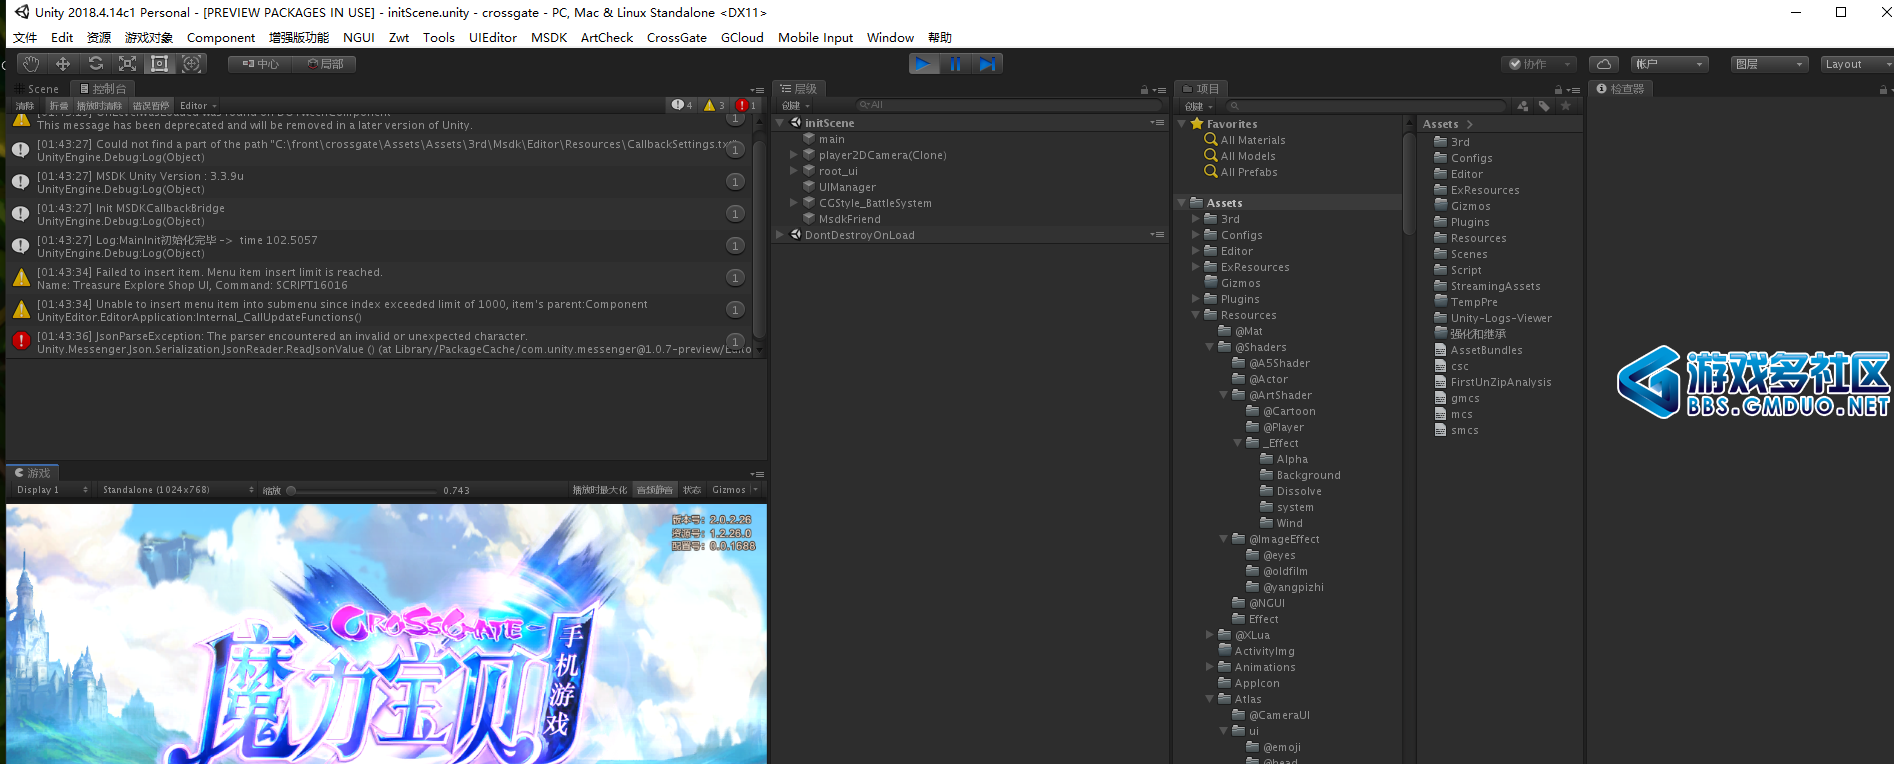Select the 检查器 (Inspector) tab
This screenshot has height=764, width=1894.
pyautogui.click(x=1620, y=89)
